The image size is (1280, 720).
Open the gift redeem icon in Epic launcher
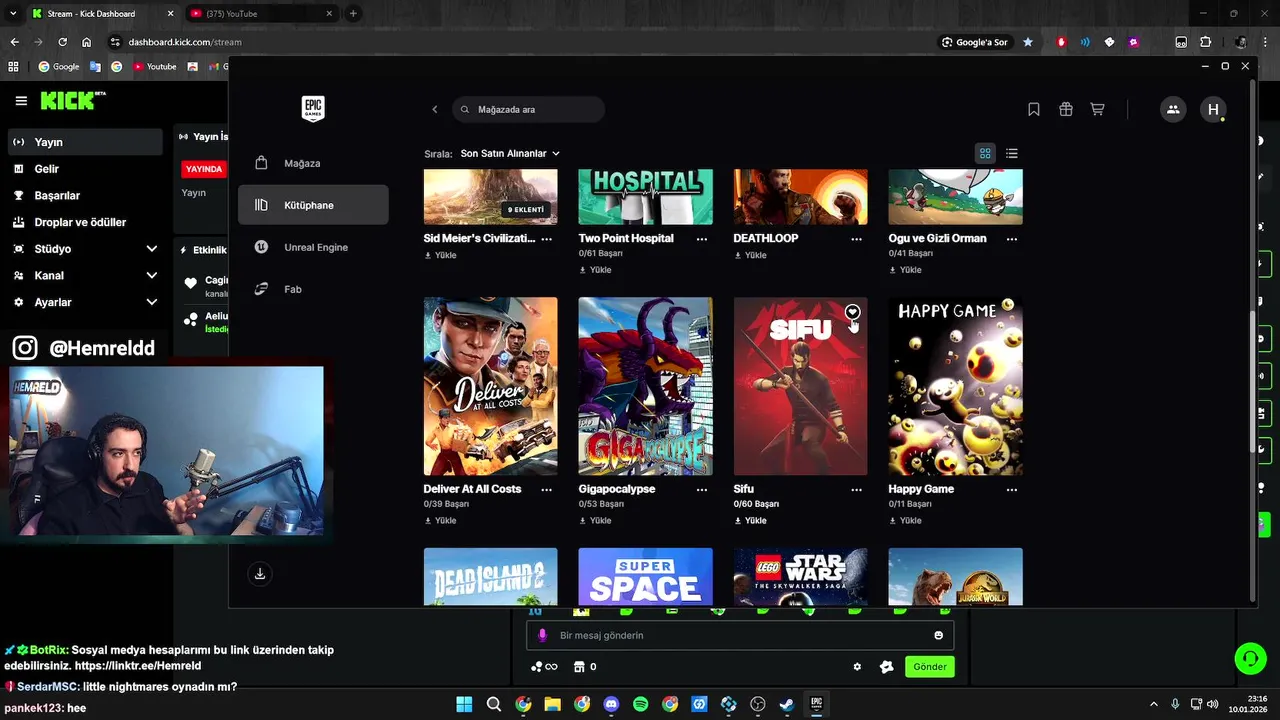click(1066, 110)
